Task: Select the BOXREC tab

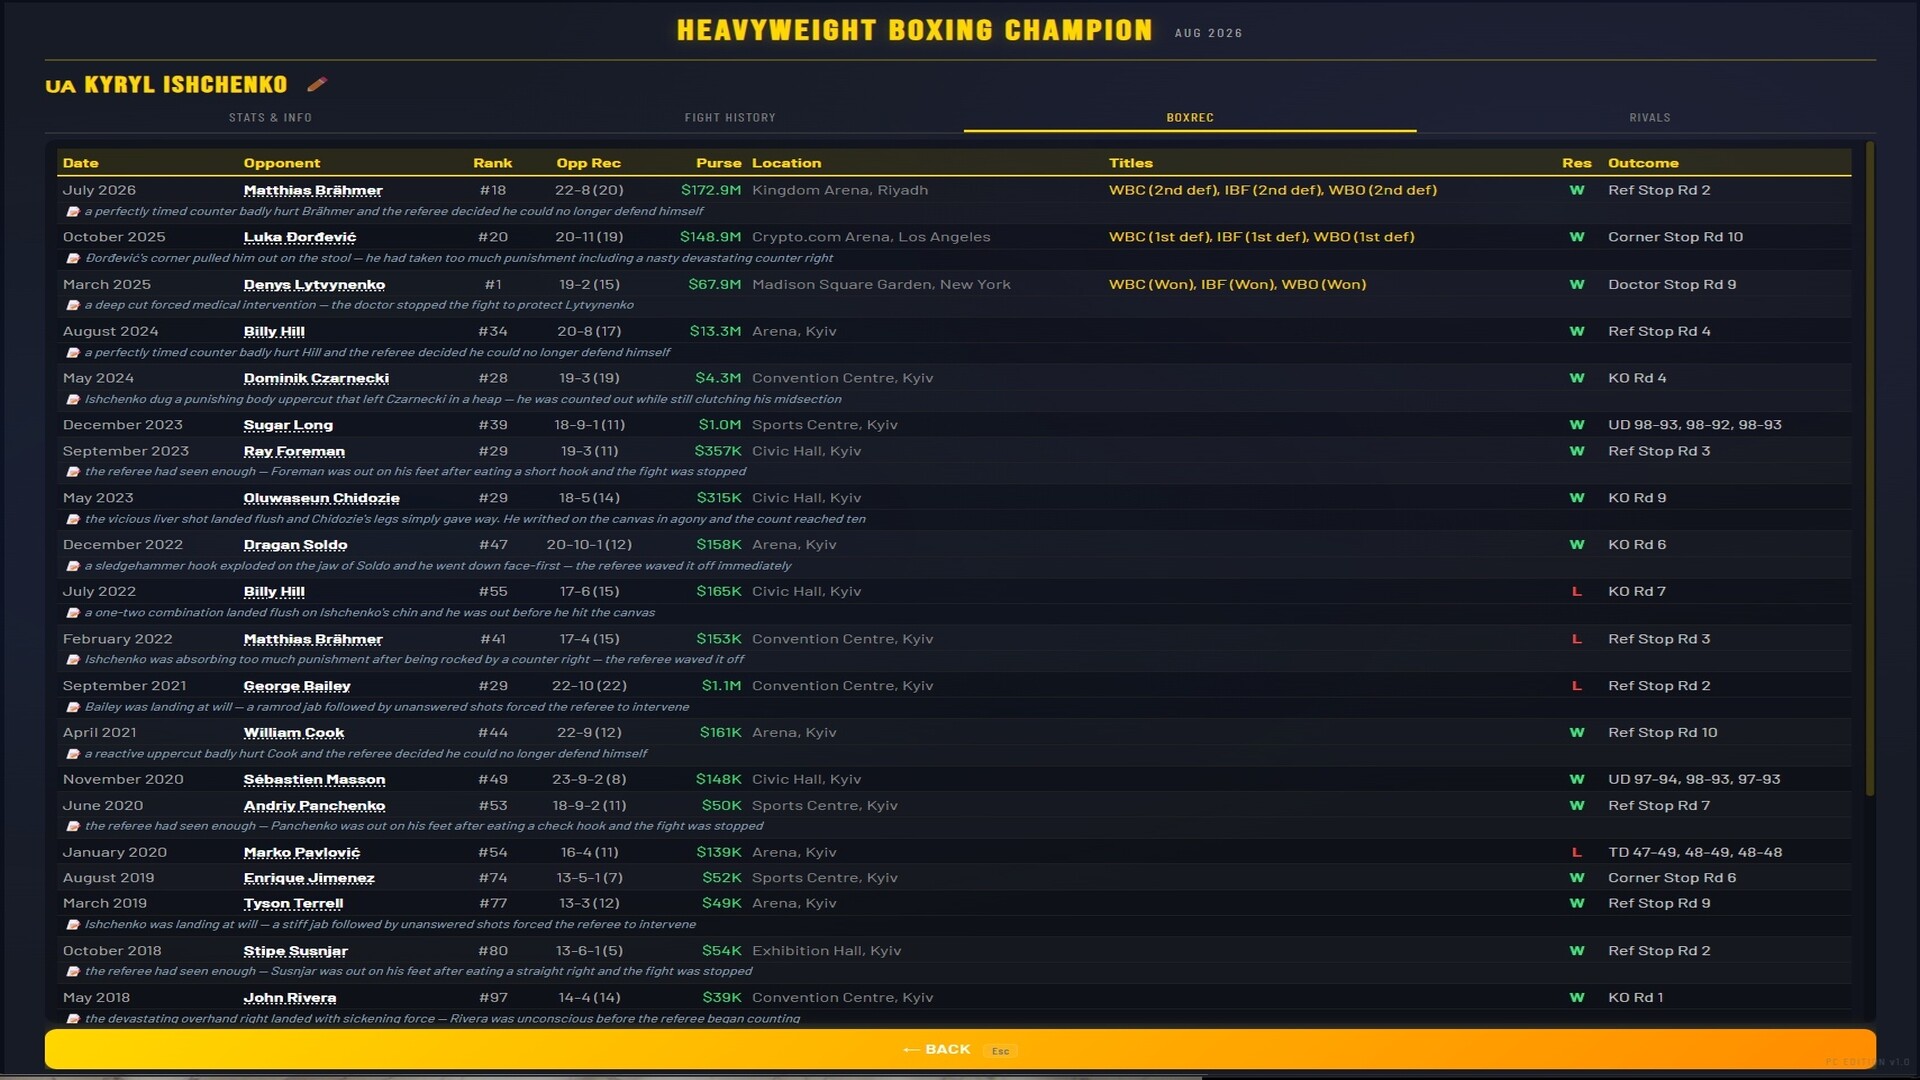Action: pos(1189,117)
